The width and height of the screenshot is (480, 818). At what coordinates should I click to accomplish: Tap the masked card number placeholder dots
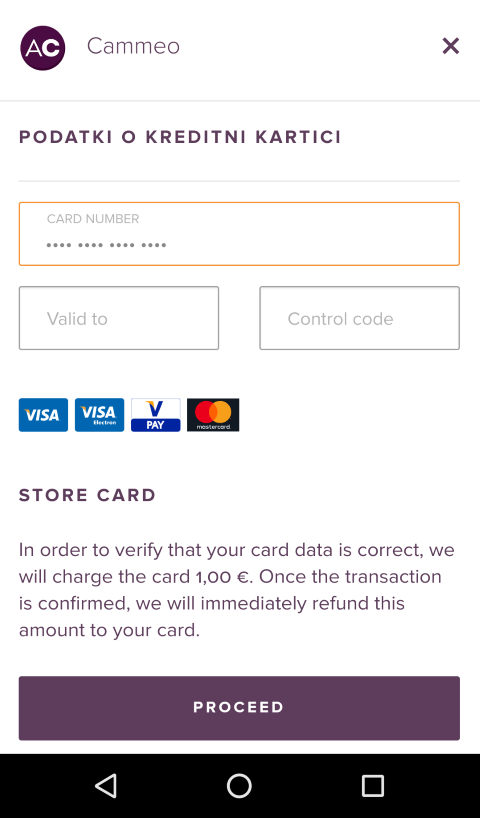(x=106, y=245)
